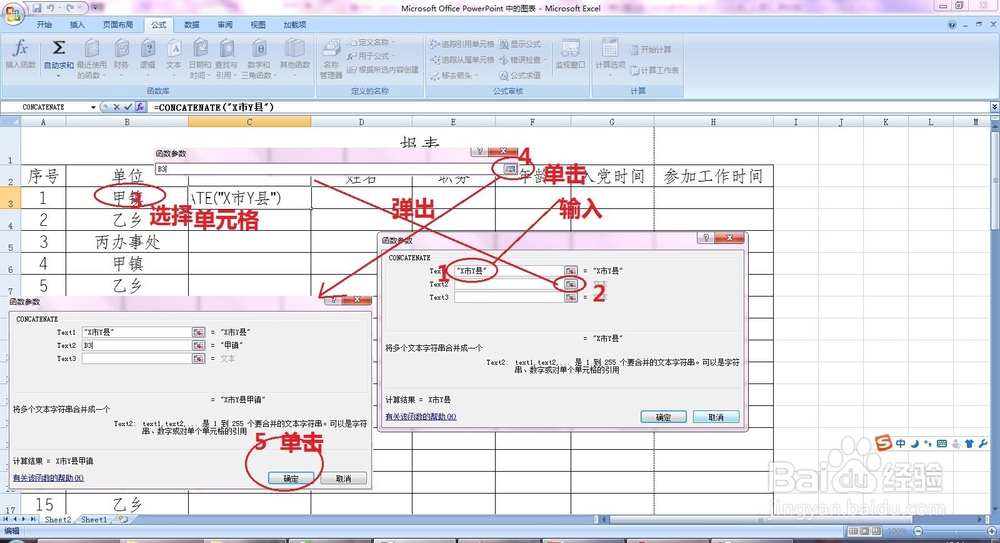Image resolution: width=1000 pixels, height=543 pixels.
Task: Toggle Sogou 中 Chinese/English mode
Action: [x=901, y=443]
